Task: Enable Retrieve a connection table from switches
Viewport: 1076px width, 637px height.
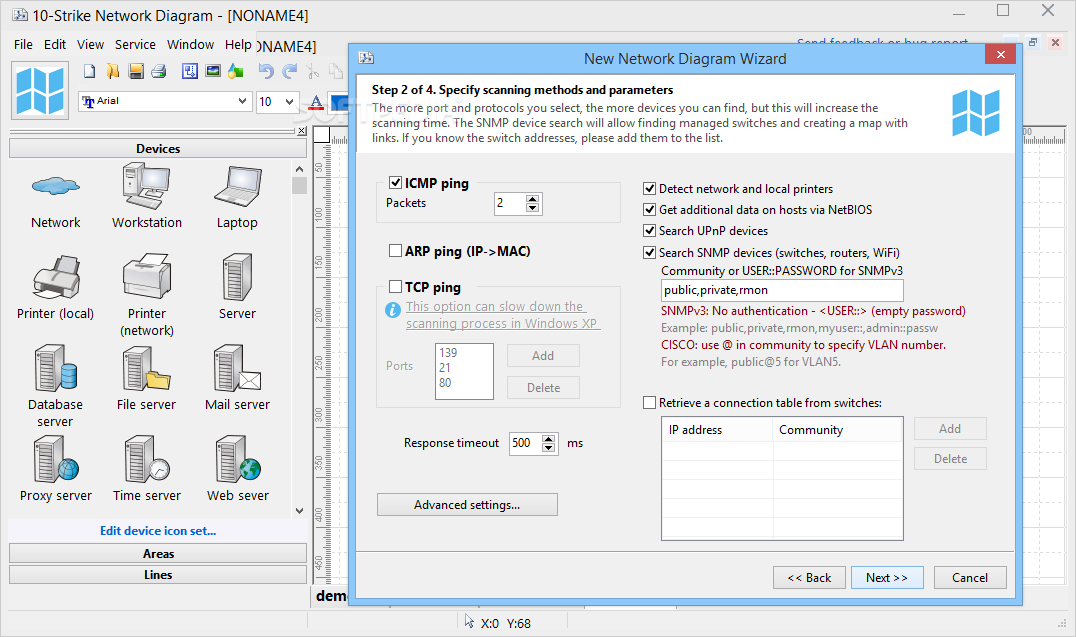Action: pos(649,403)
